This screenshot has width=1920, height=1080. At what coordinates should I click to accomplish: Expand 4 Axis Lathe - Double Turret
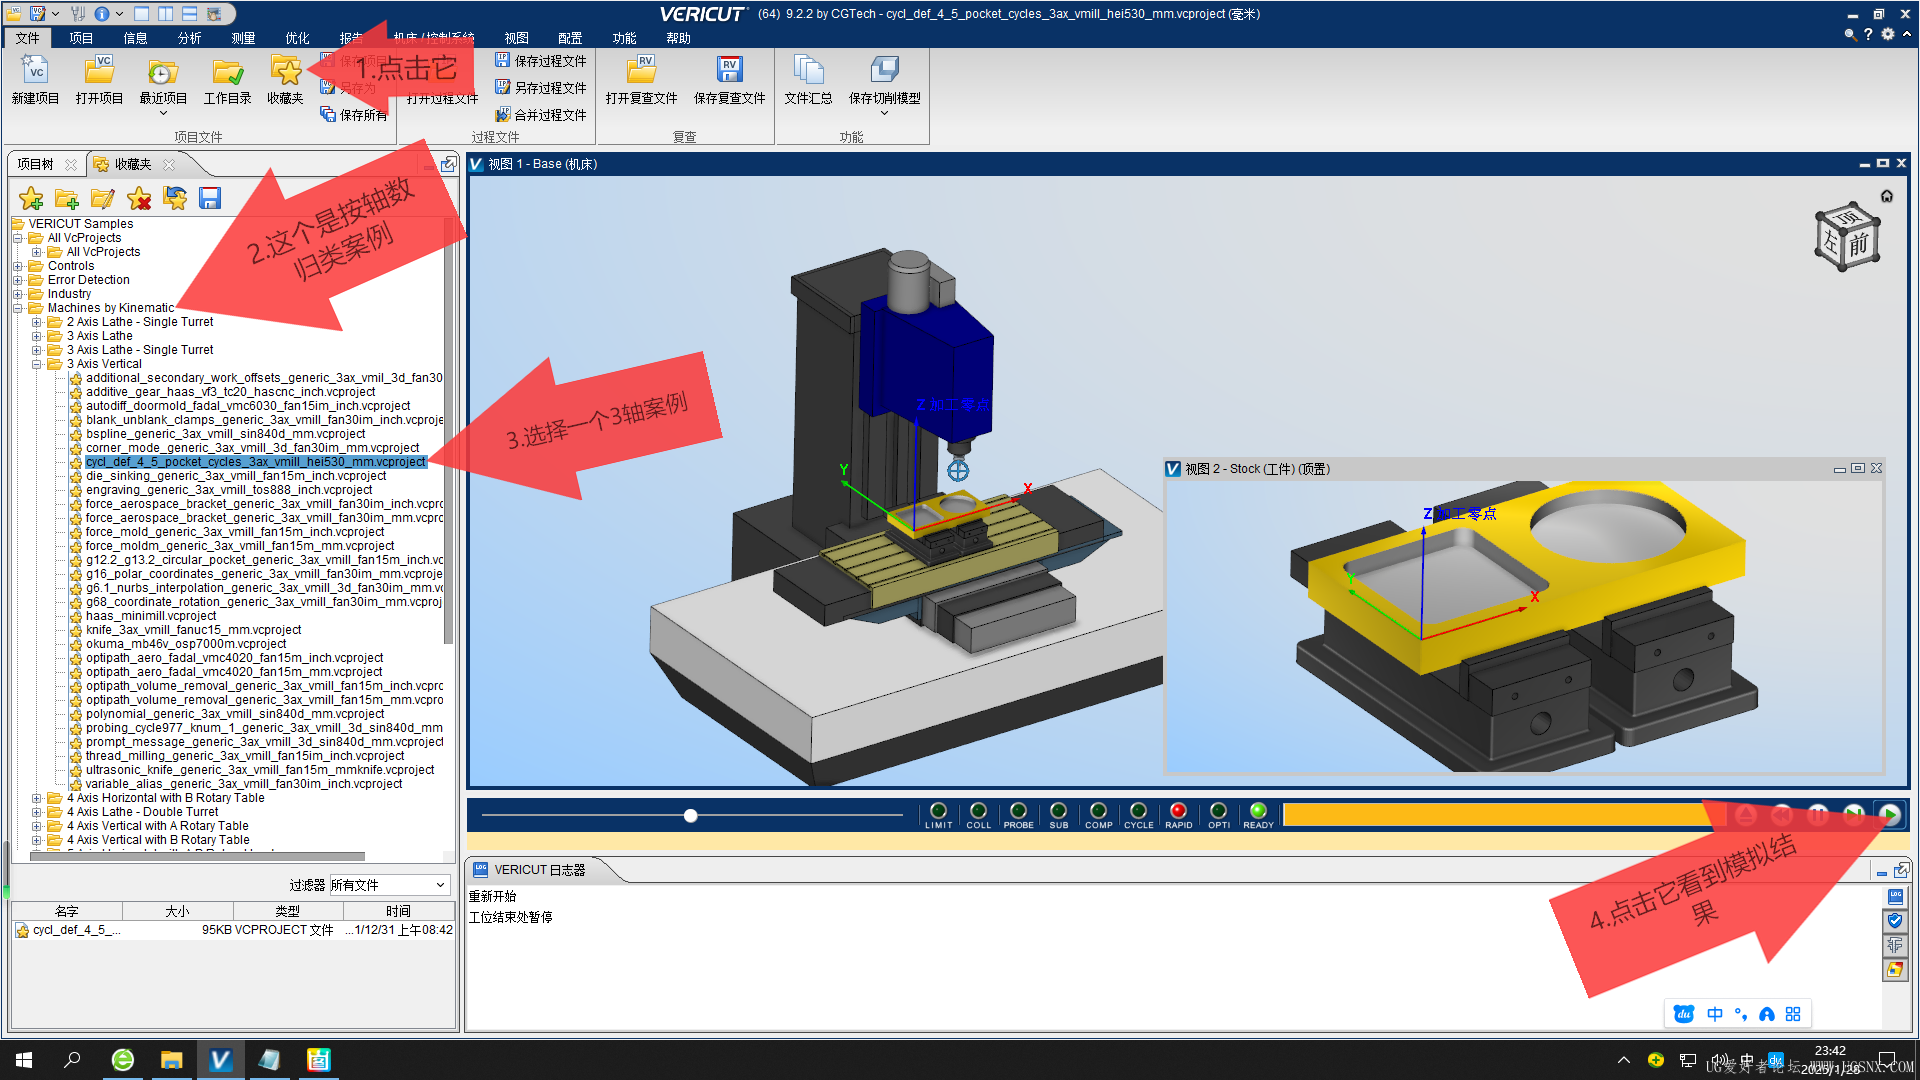[x=37, y=812]
